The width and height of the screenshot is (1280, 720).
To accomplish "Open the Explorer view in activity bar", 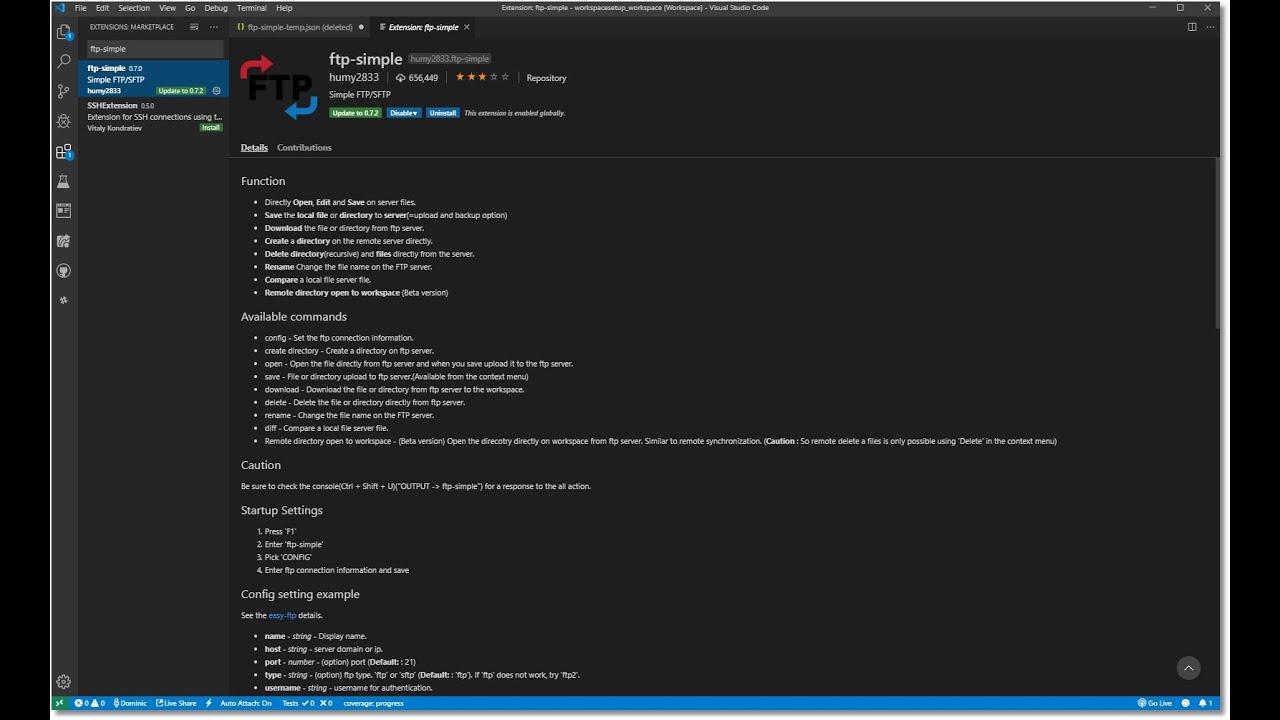I will click(64, 31).
